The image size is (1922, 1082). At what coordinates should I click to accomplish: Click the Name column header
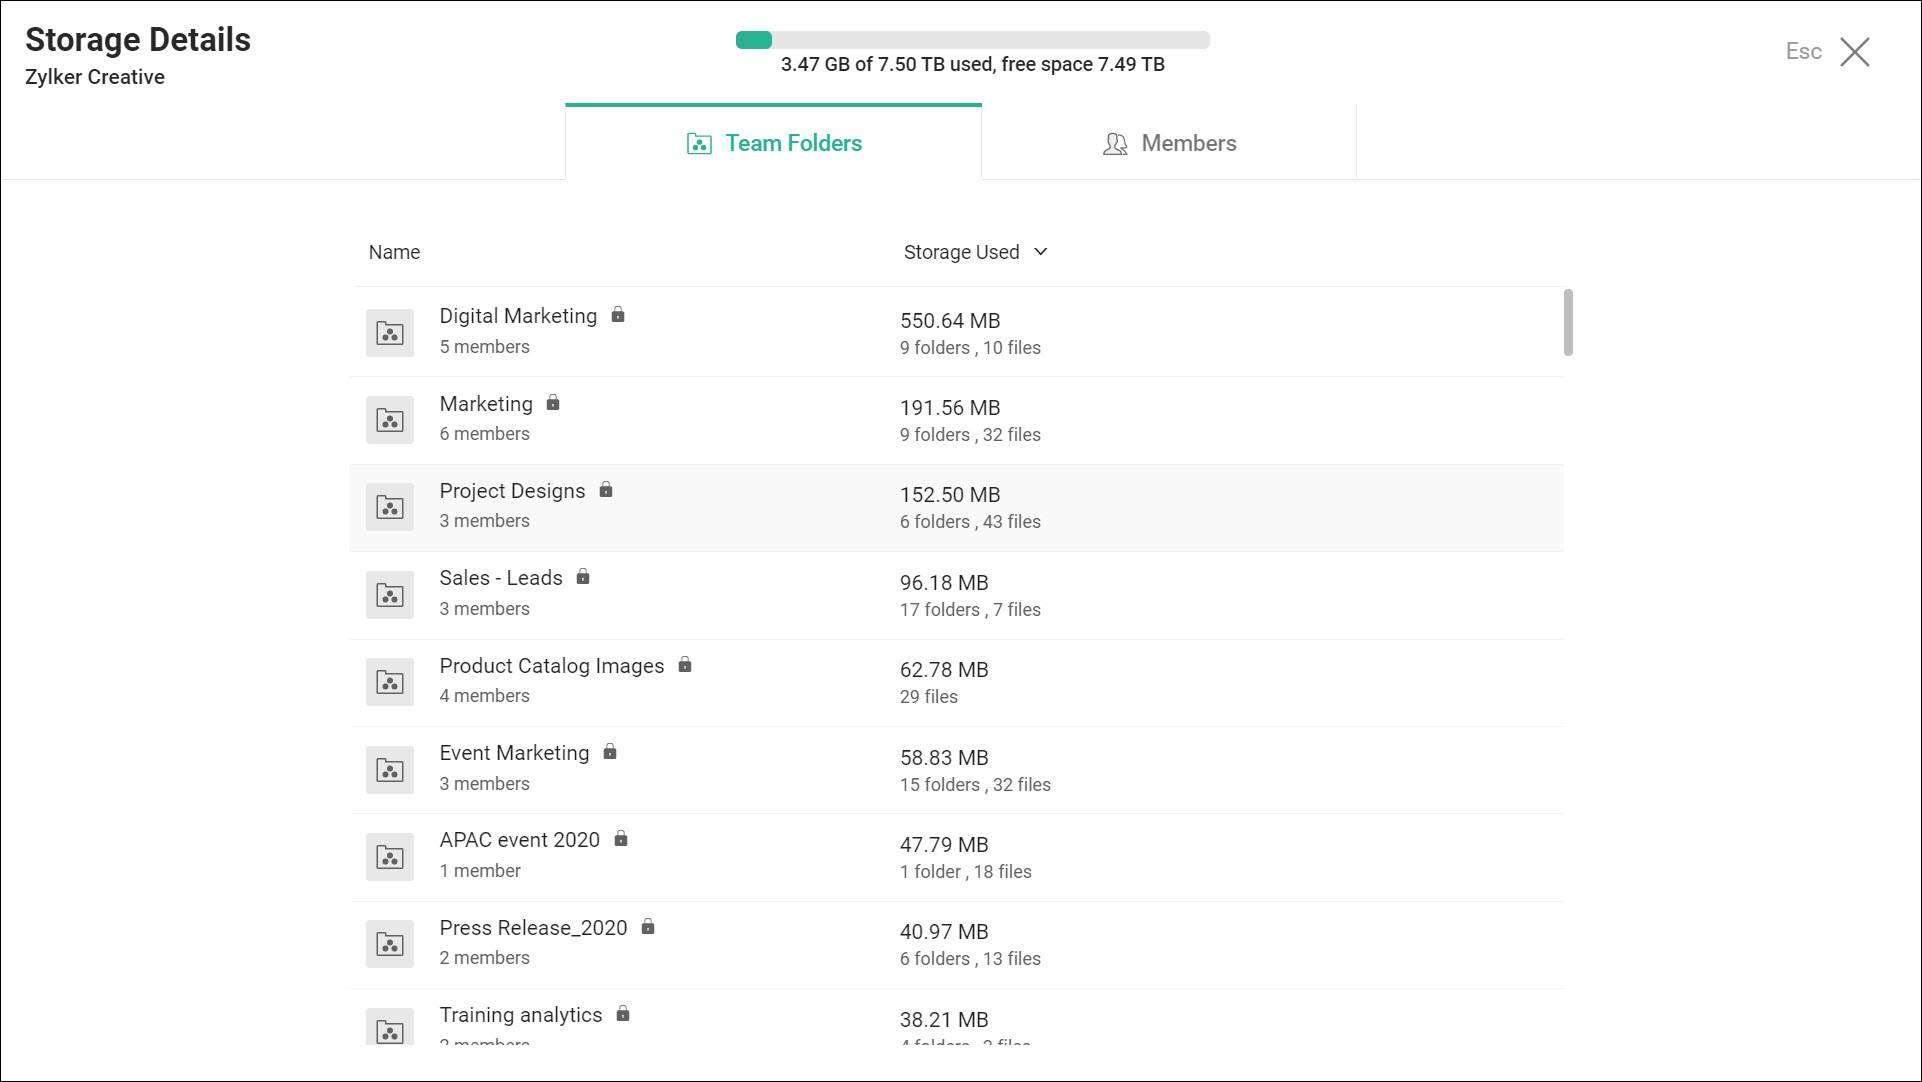tap(394, 252)
